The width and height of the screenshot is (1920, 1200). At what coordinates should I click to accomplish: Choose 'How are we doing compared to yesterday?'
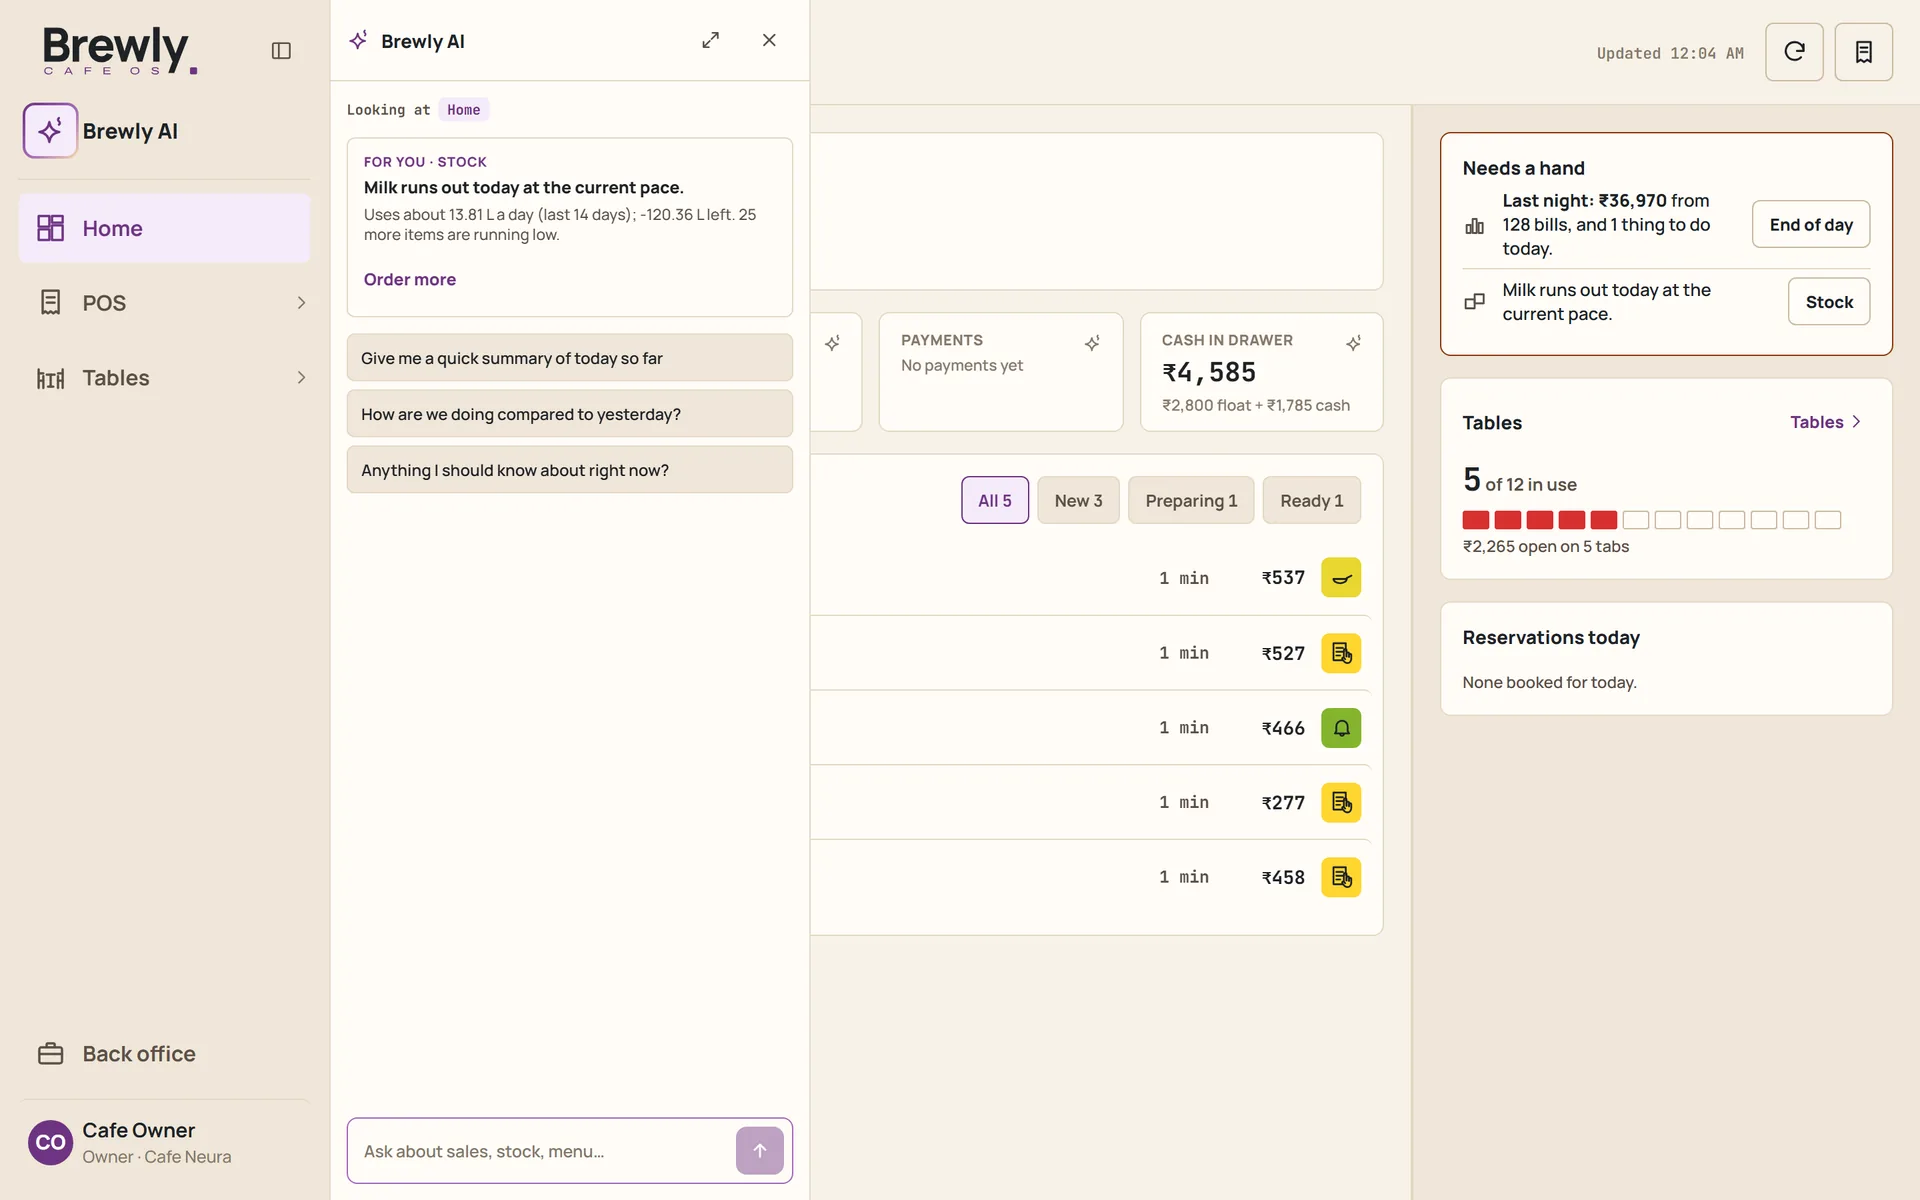pos(570,414)
